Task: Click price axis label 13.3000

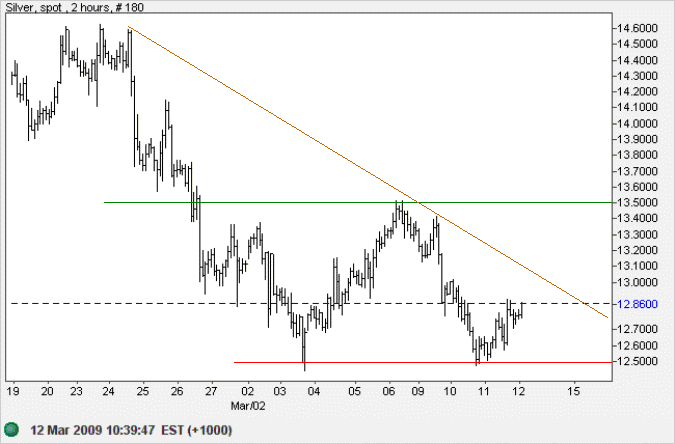Action: 638,235
